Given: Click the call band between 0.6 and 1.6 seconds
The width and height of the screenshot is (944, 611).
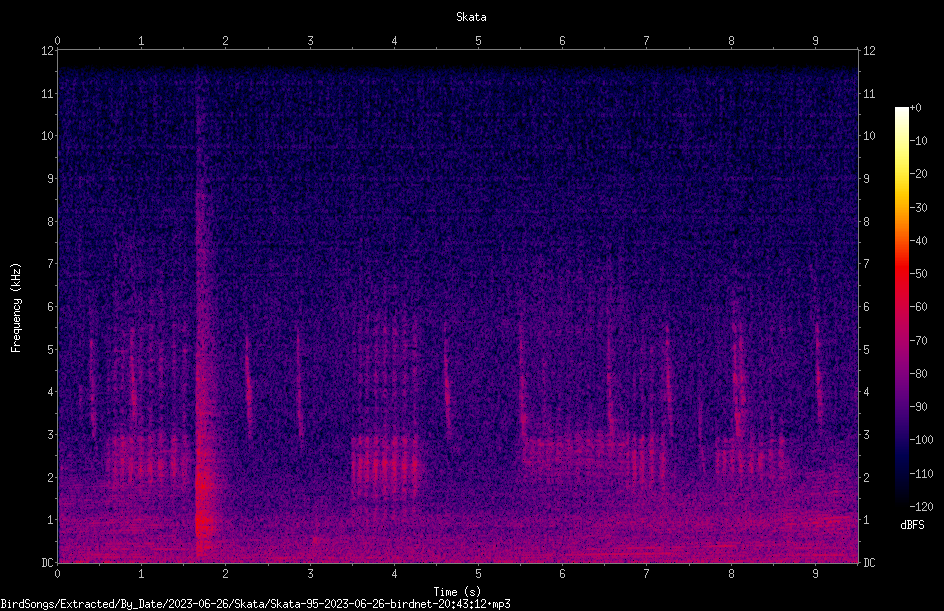Looking at the screenshot, I should [149, 459].
